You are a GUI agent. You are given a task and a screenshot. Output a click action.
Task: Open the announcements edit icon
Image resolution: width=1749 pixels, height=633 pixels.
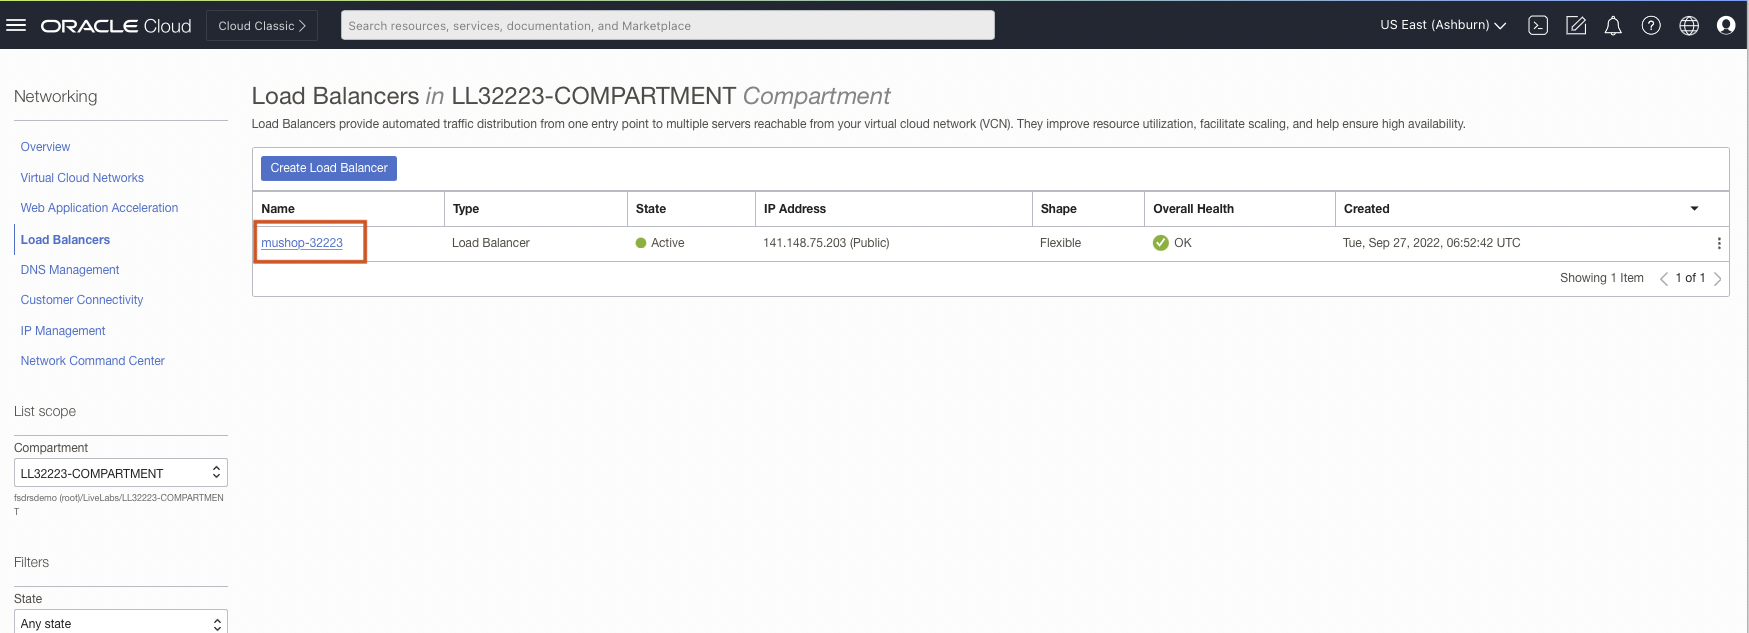coord(1576,26)
